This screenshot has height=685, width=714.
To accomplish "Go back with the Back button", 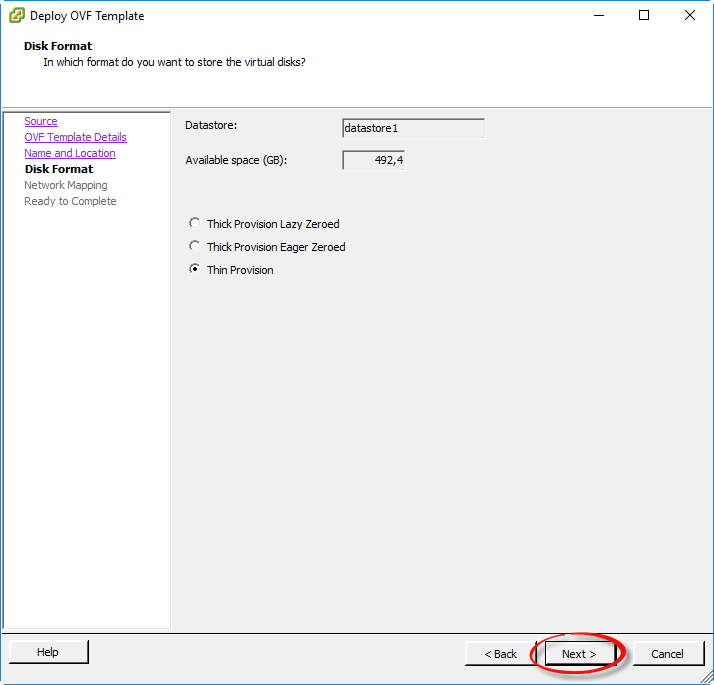I will [x=500, y=654].
